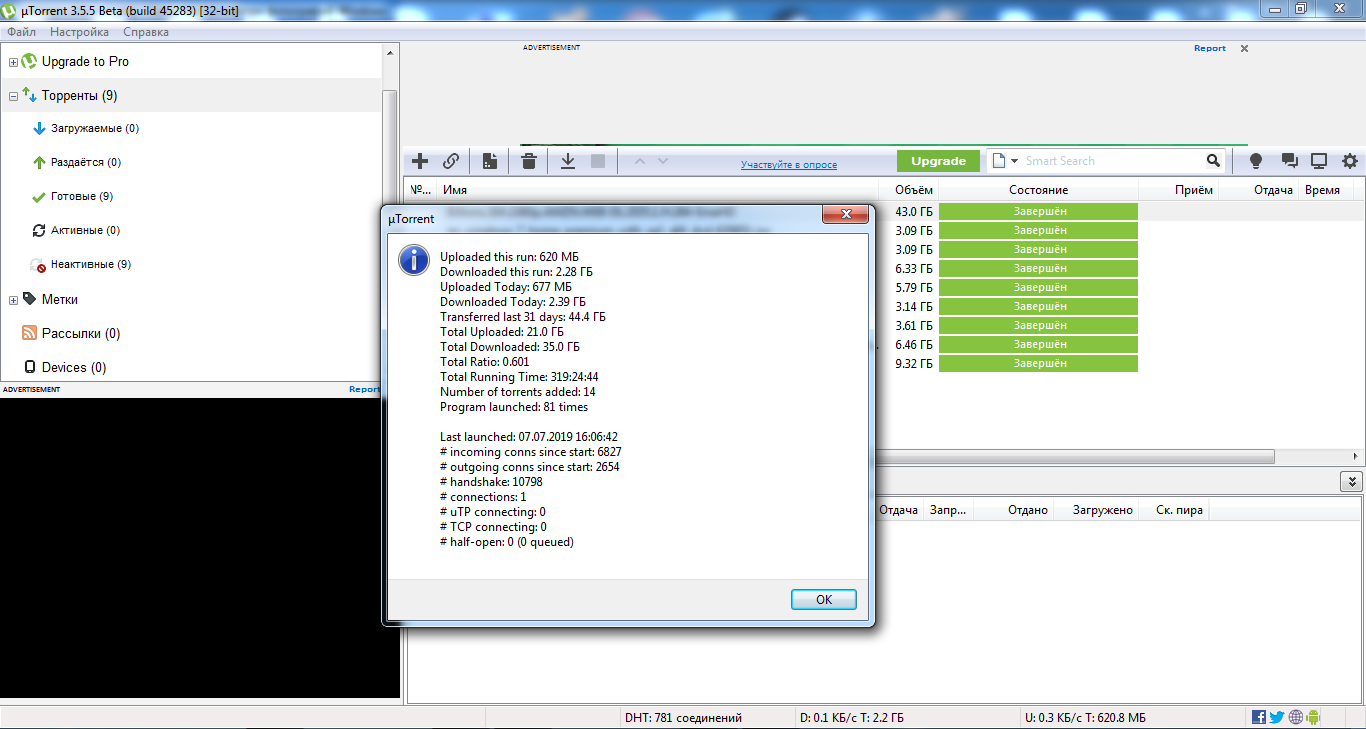1366x729 pixels.
Task: Select Загружаемые (0) category
Action: pyautogui.click(x=95, y=129)
